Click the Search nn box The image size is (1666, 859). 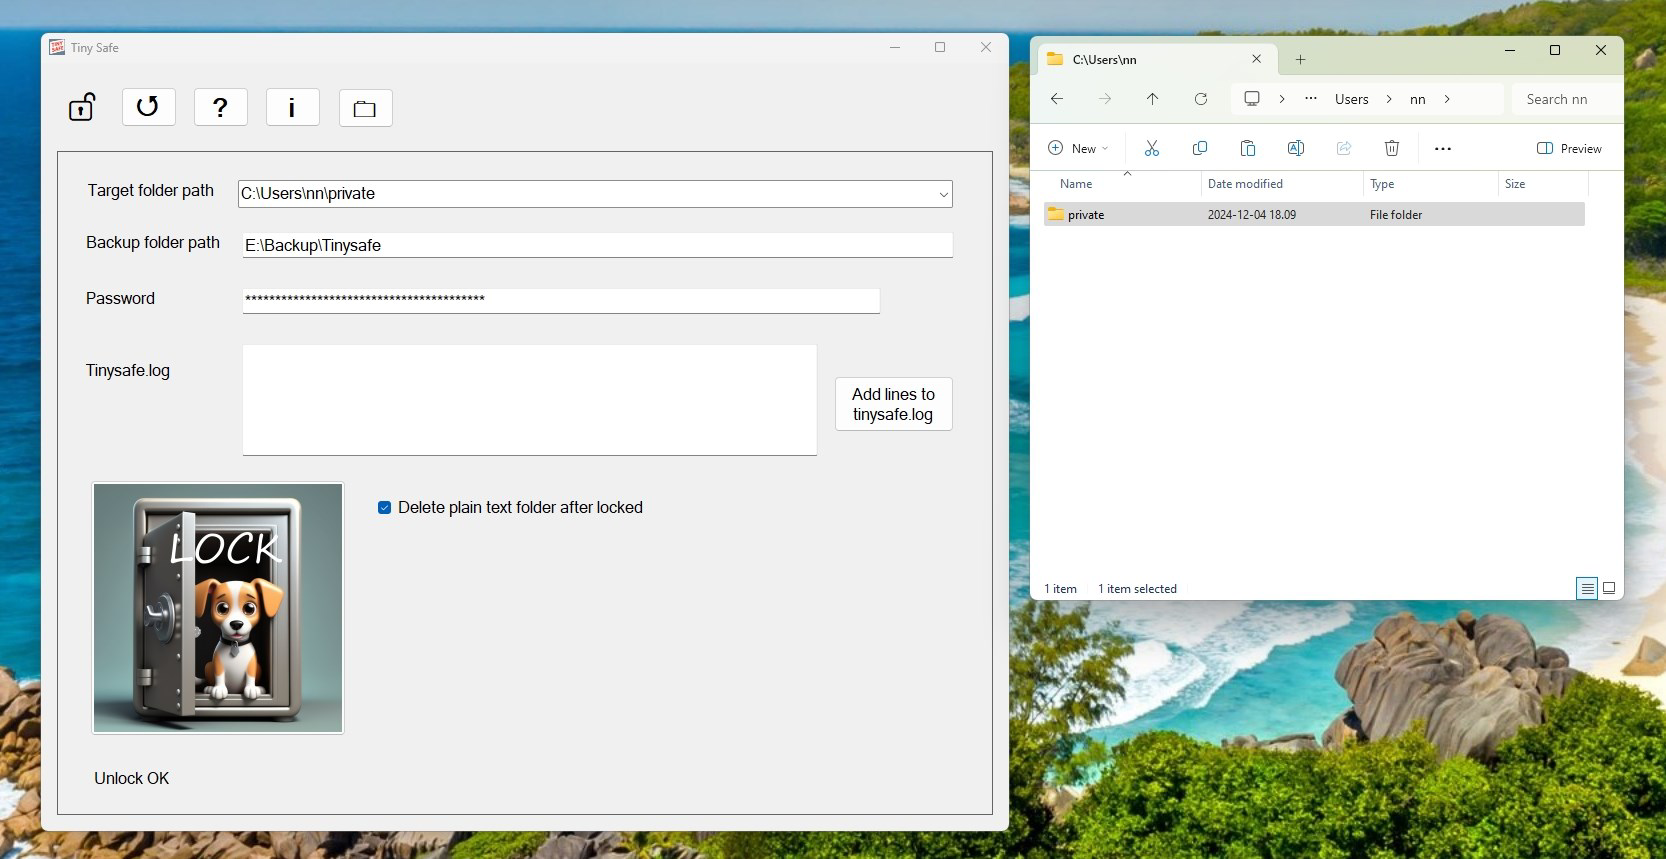pos(1566,99)
